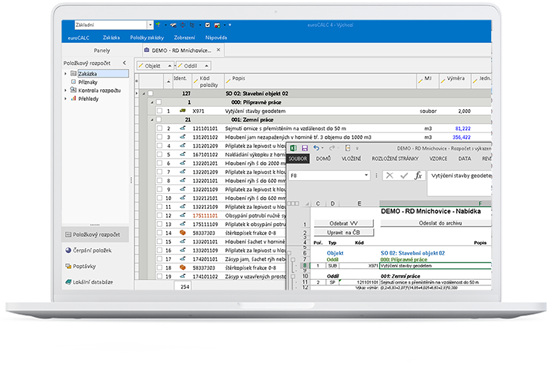Open the Excel Name Box dropdown
Viewport: 550px width, 382px height.
(x=366, y=175)
